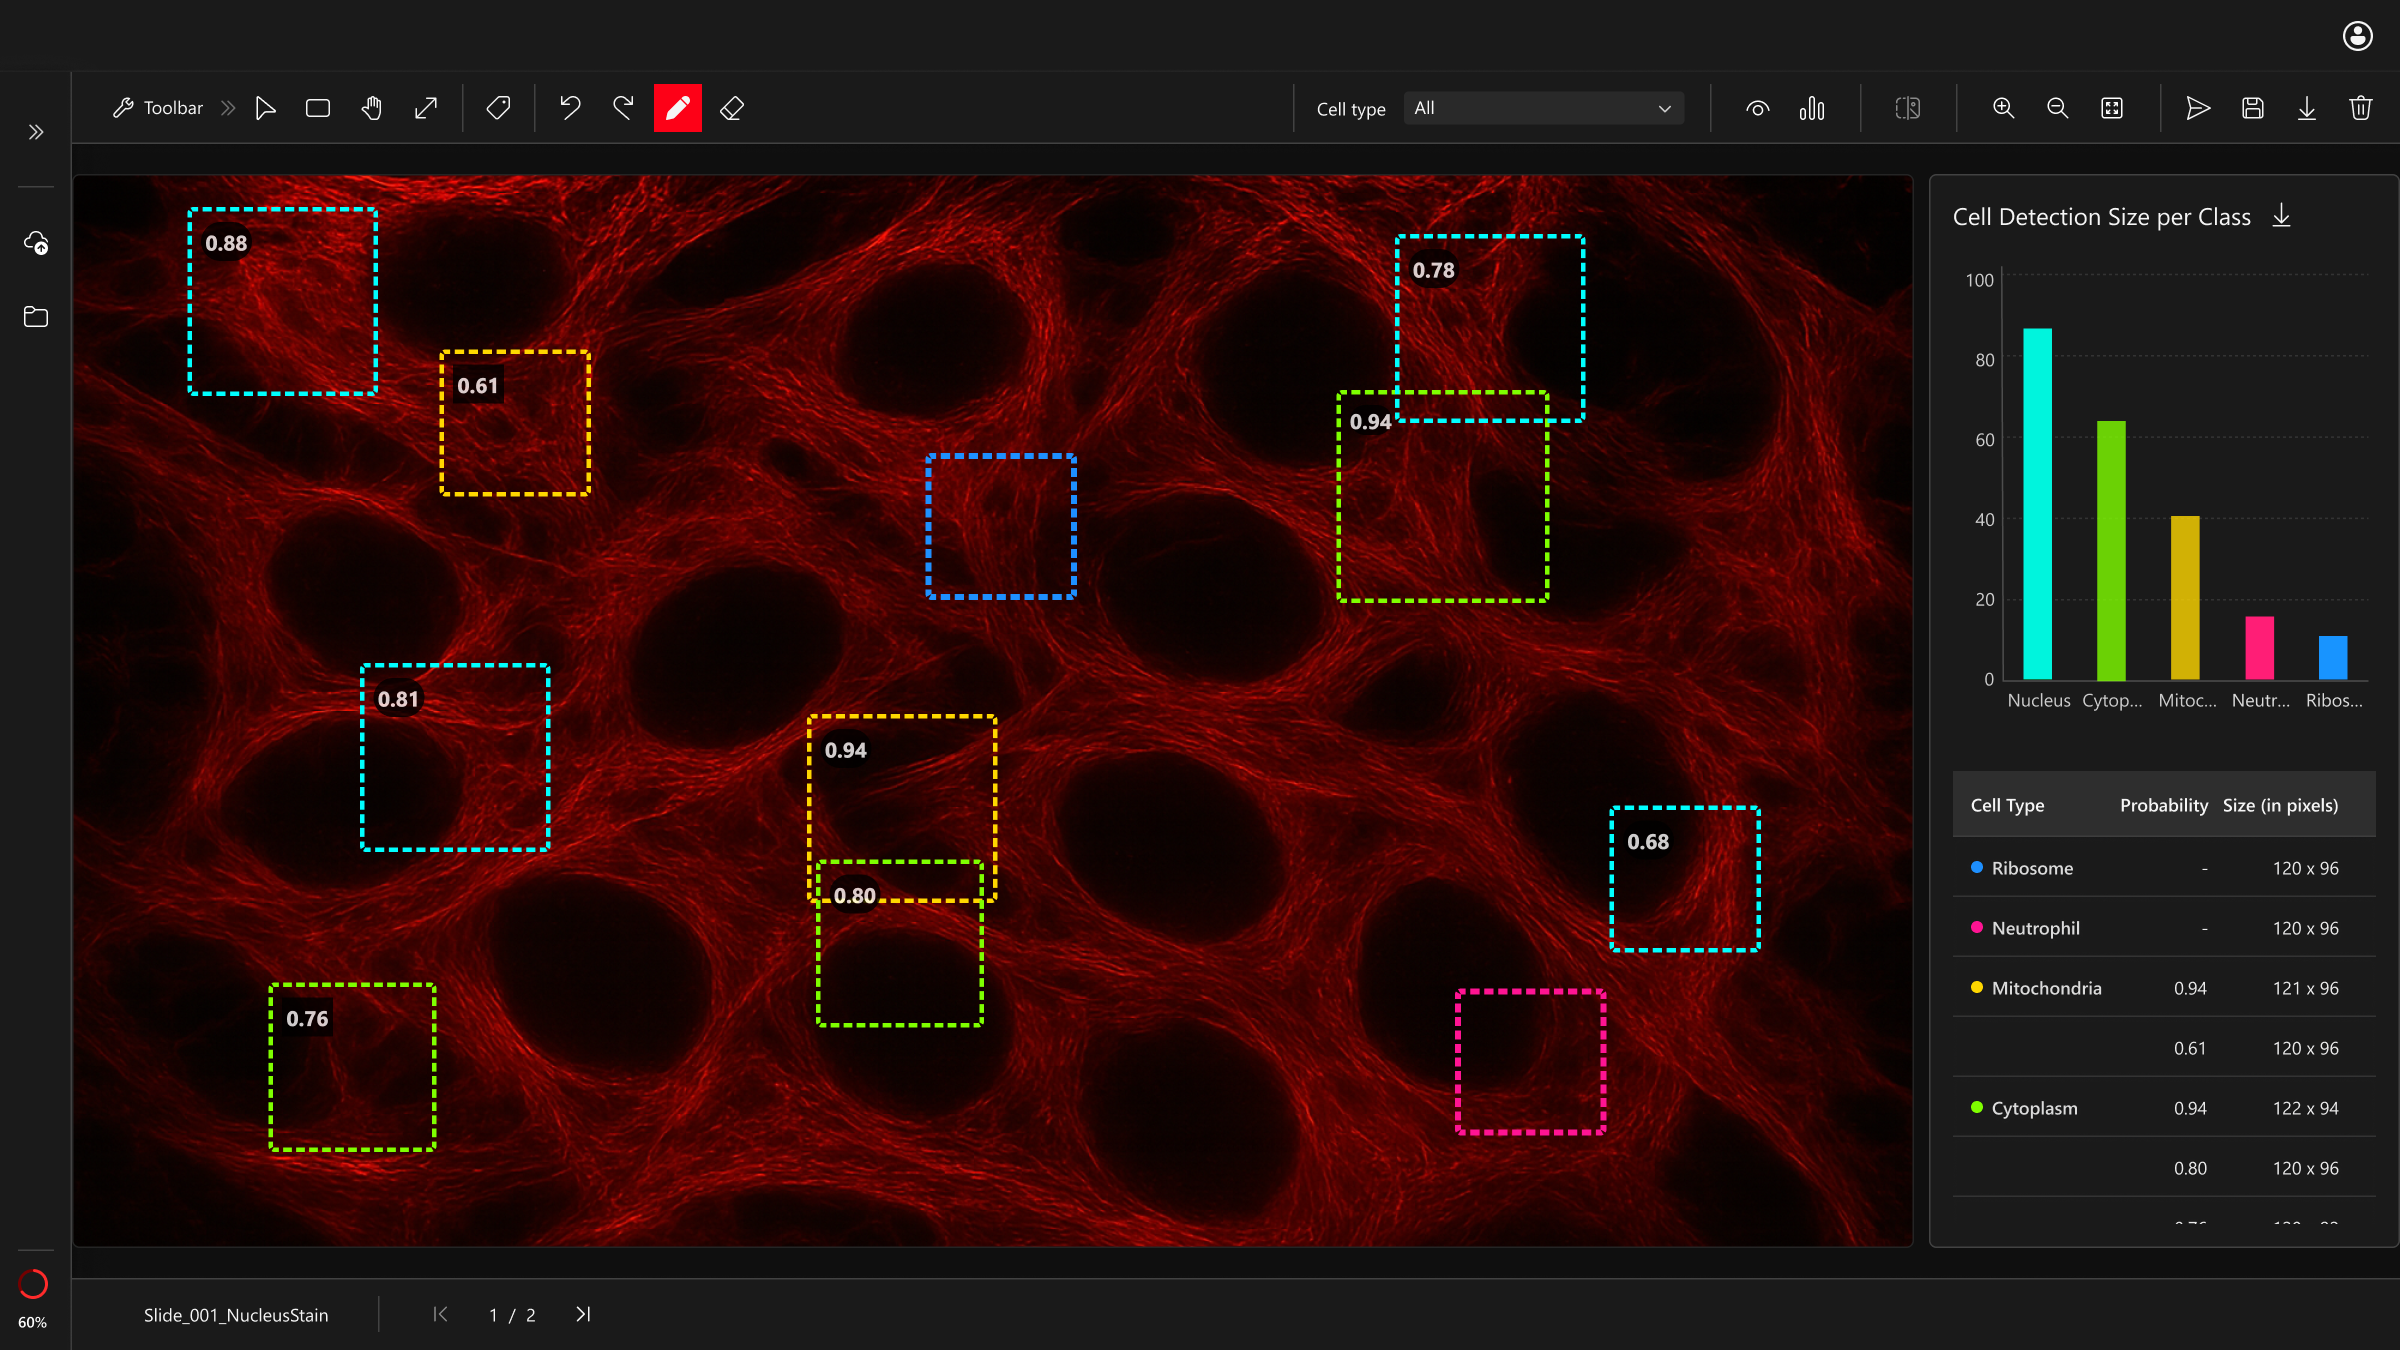Save the annotations

click(2253, 108)
